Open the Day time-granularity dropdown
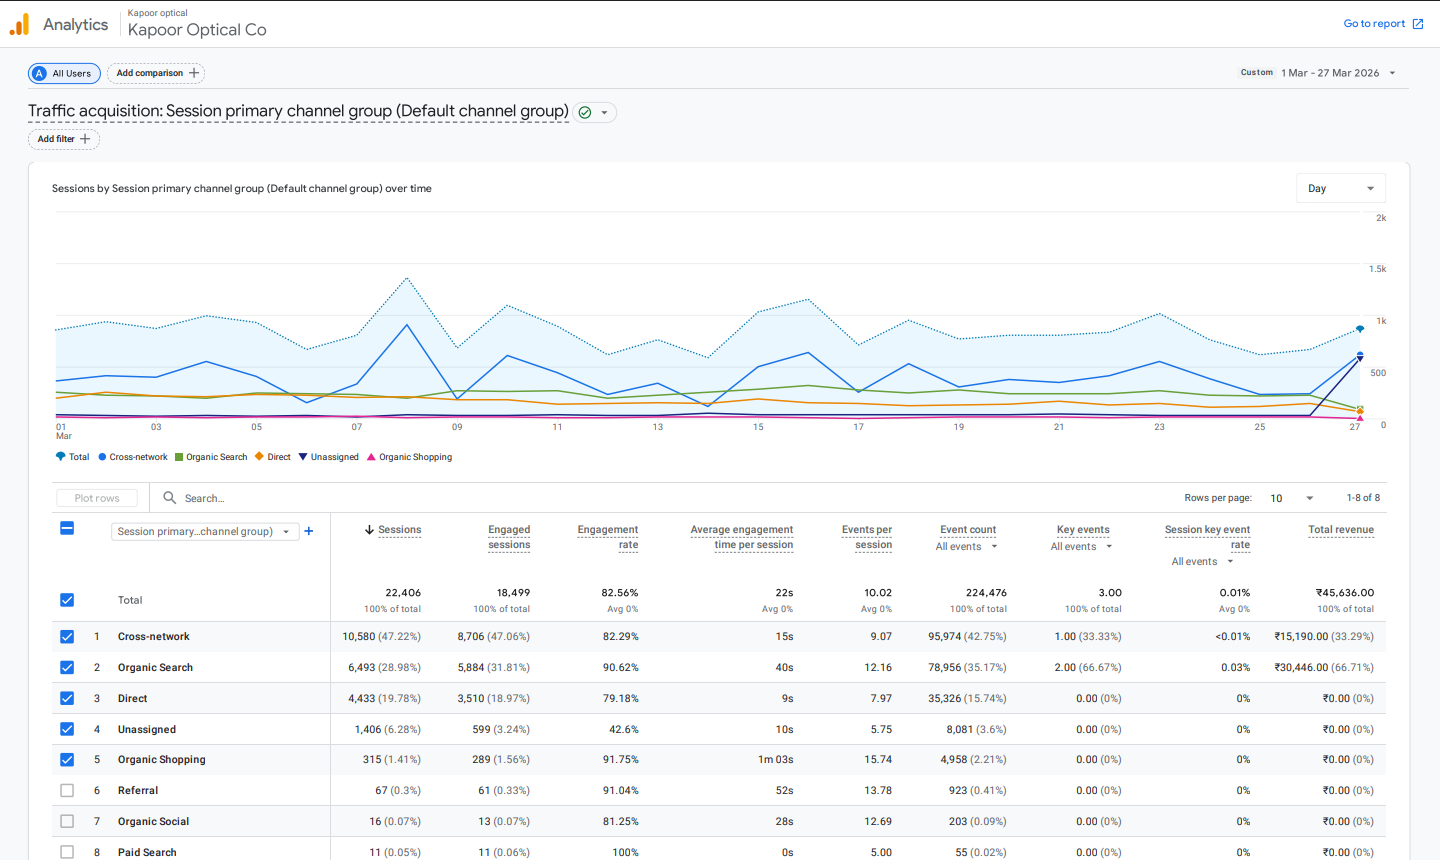 (1340, 187)
